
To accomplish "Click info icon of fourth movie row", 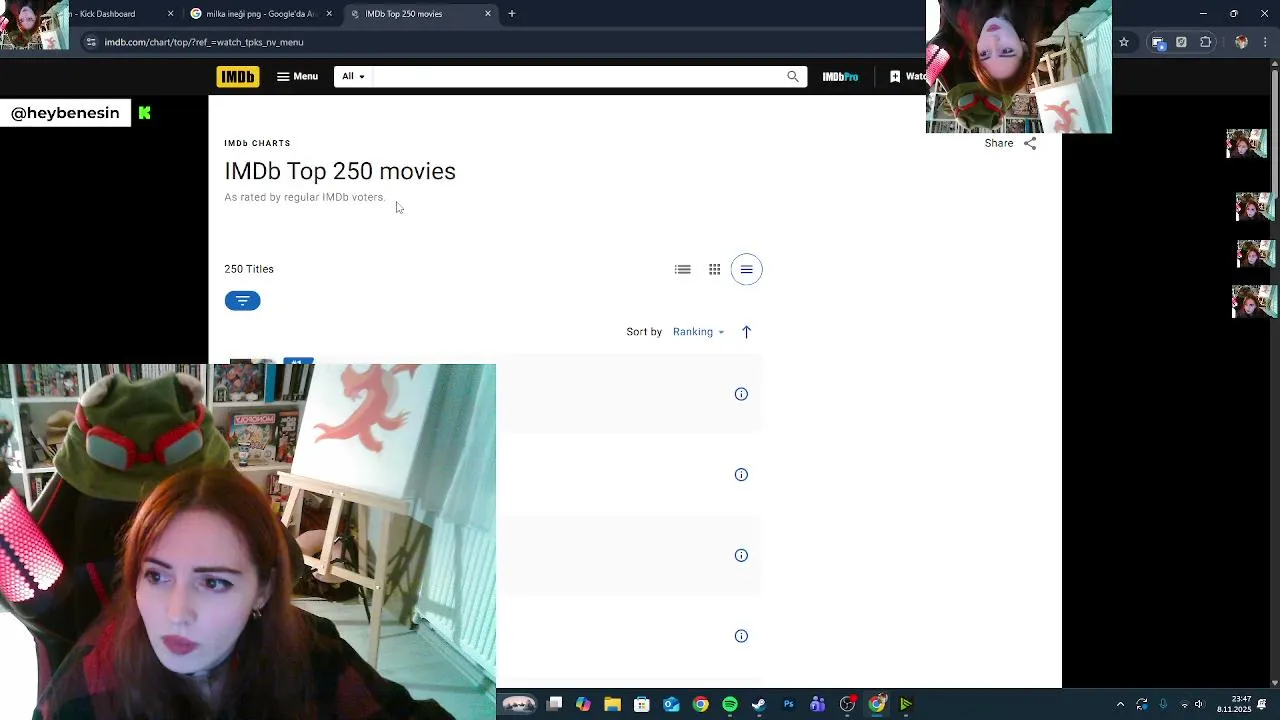I will pyautogui.click(x=741, y=636).
